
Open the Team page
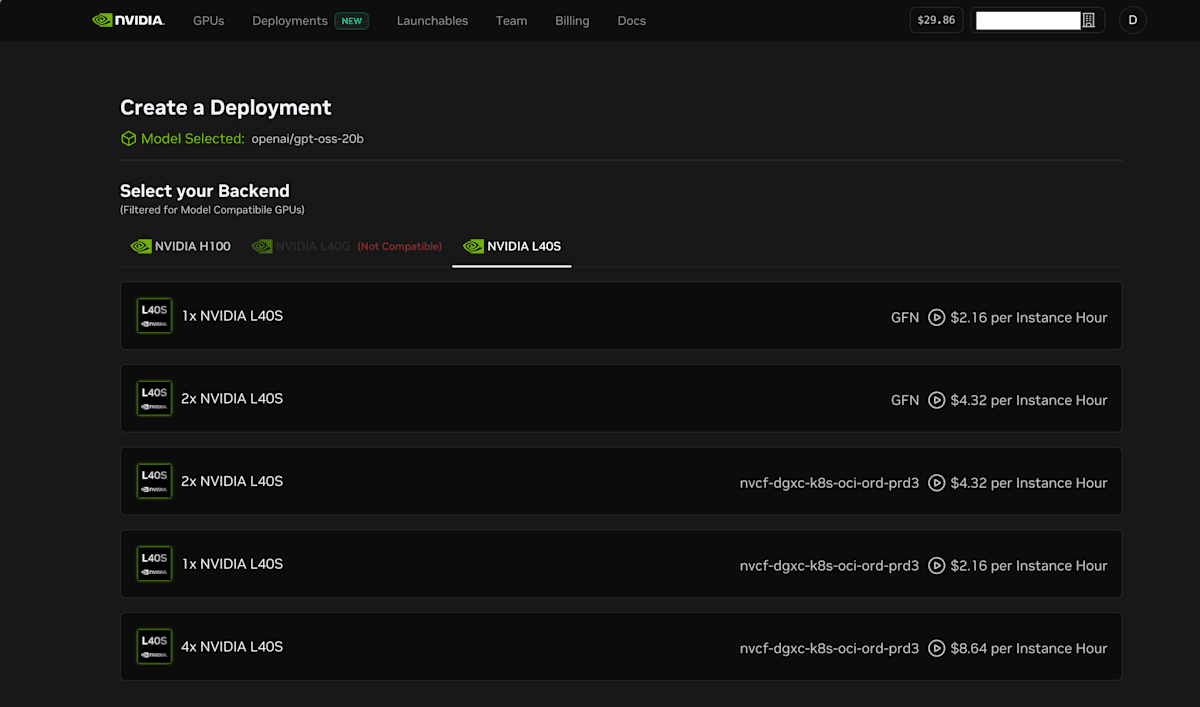point(511,20)
